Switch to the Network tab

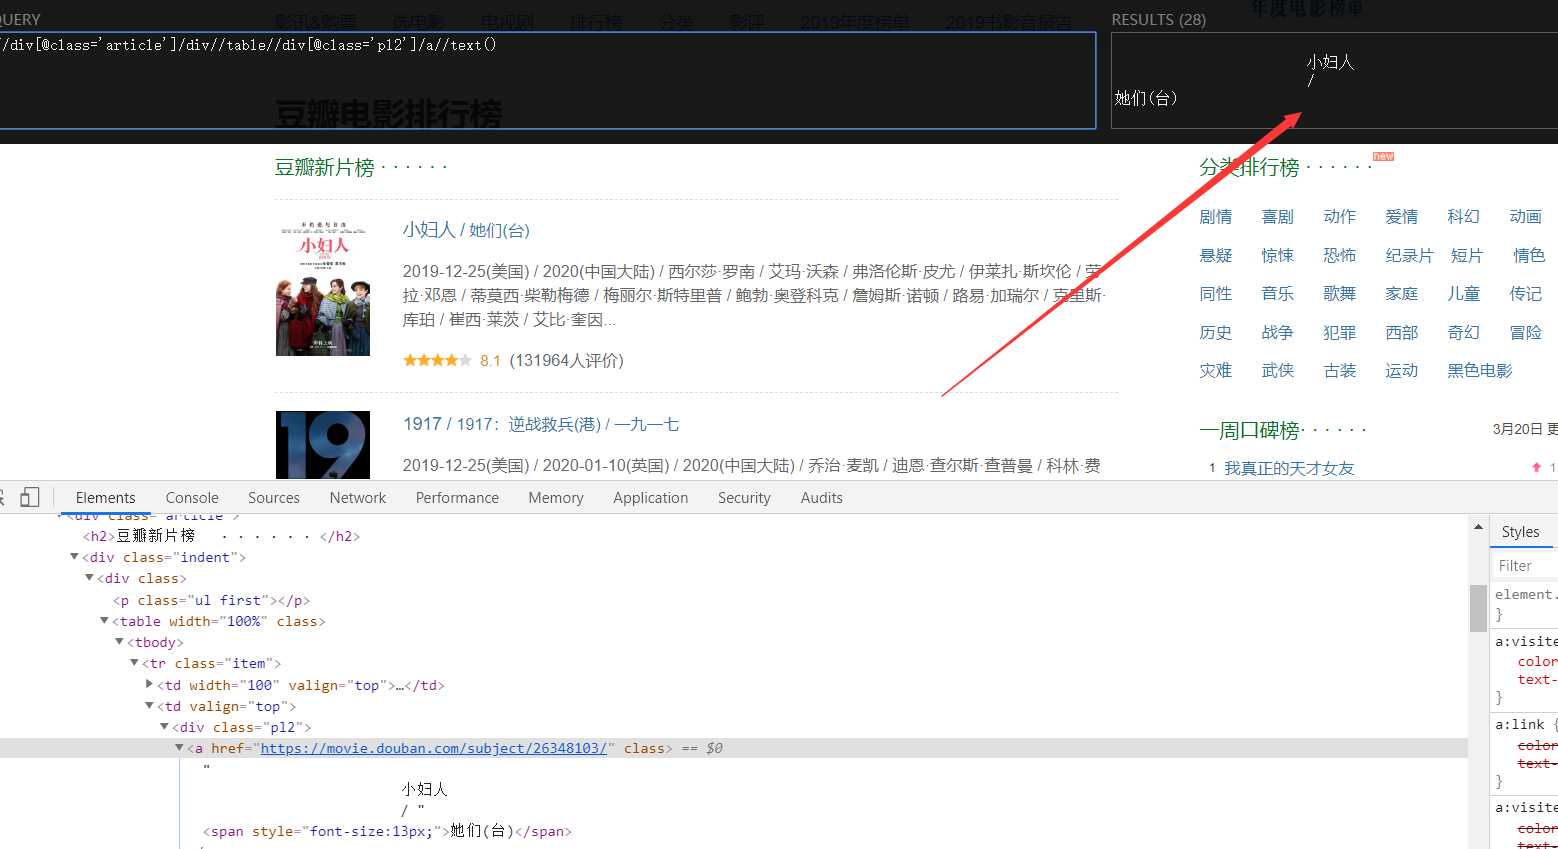pyautogui.click(x=358, y=498)
